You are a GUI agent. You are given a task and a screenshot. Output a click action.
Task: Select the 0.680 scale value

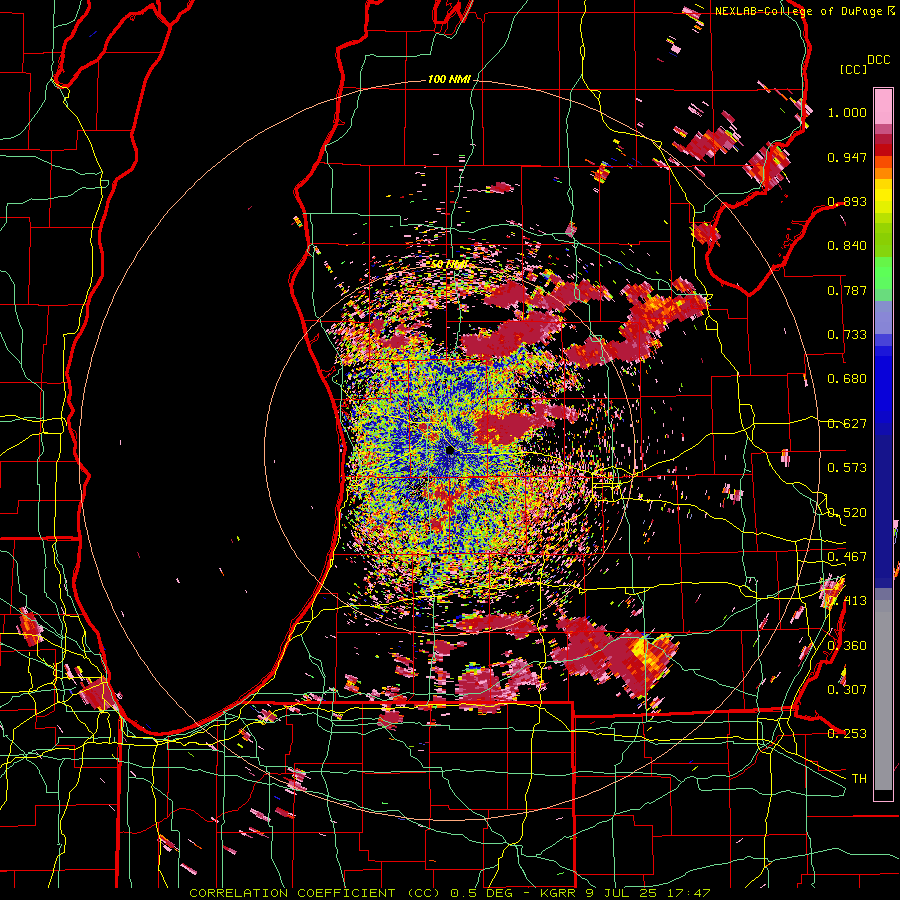click(847, 379)
